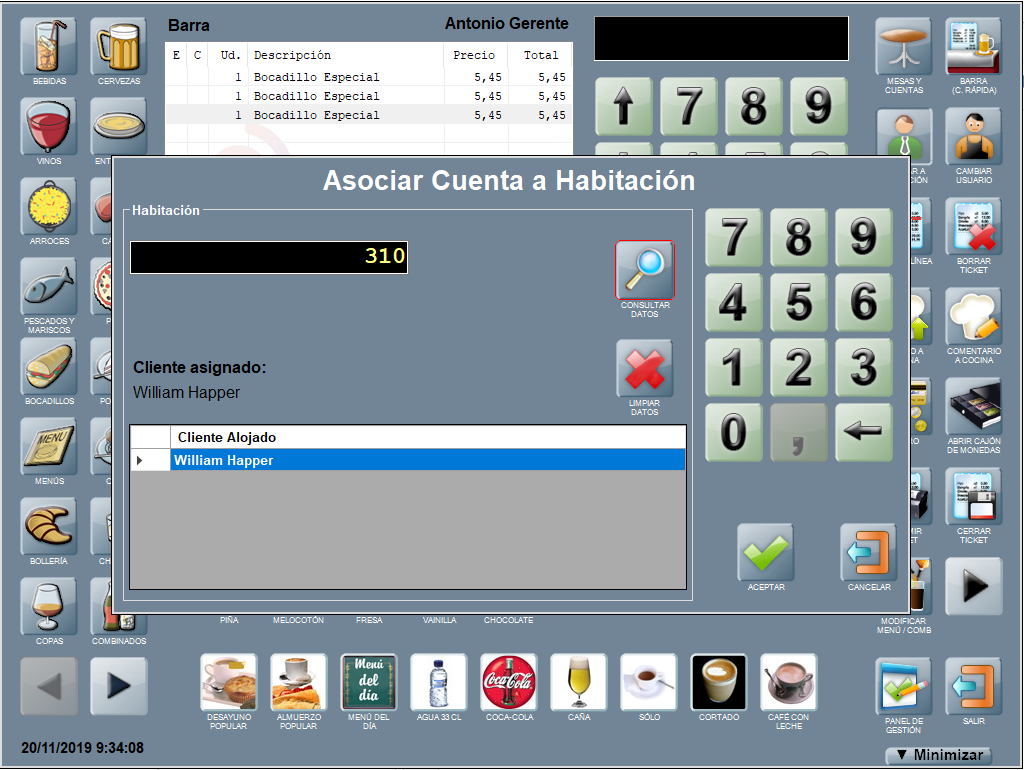
Task: Open the Vinos wine category
Action: (x=49, y=126)
